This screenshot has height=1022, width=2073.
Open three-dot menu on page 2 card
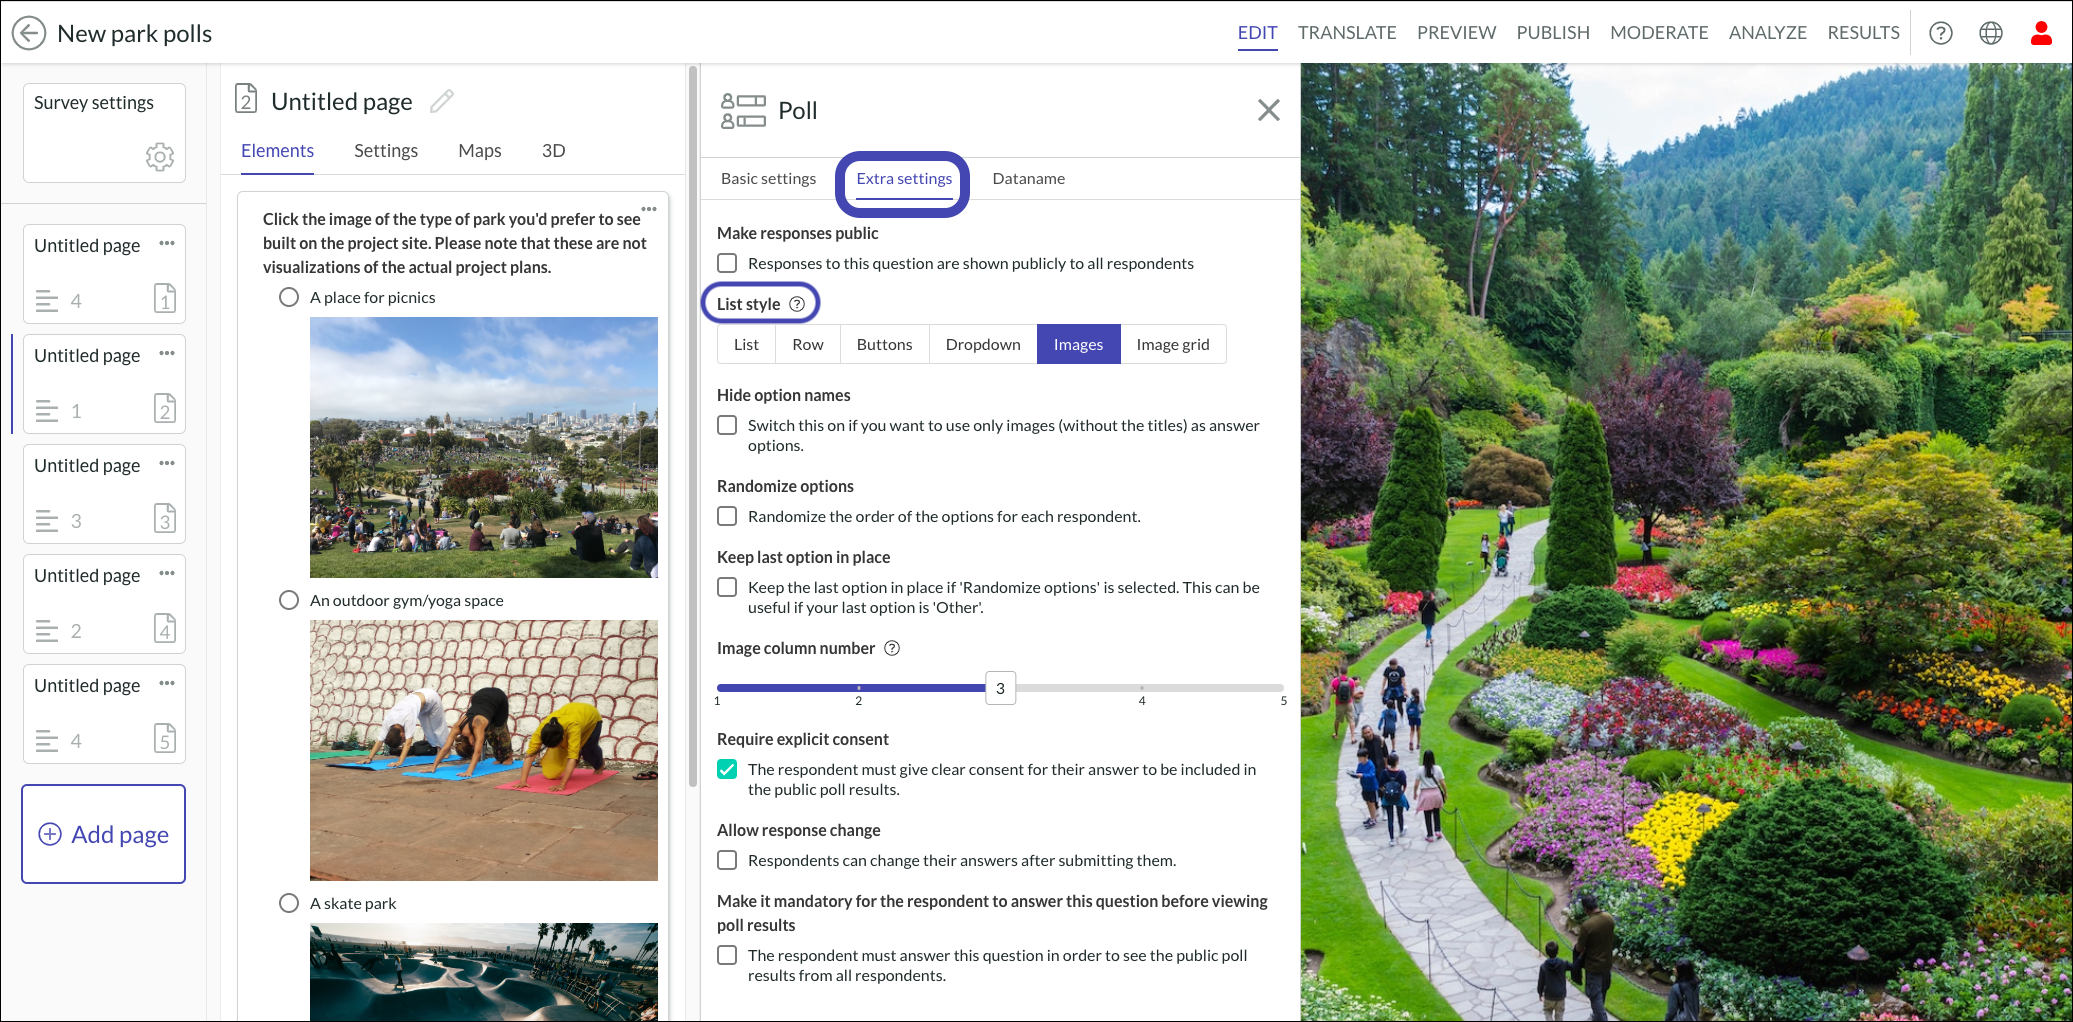click(x=167, y=353)
